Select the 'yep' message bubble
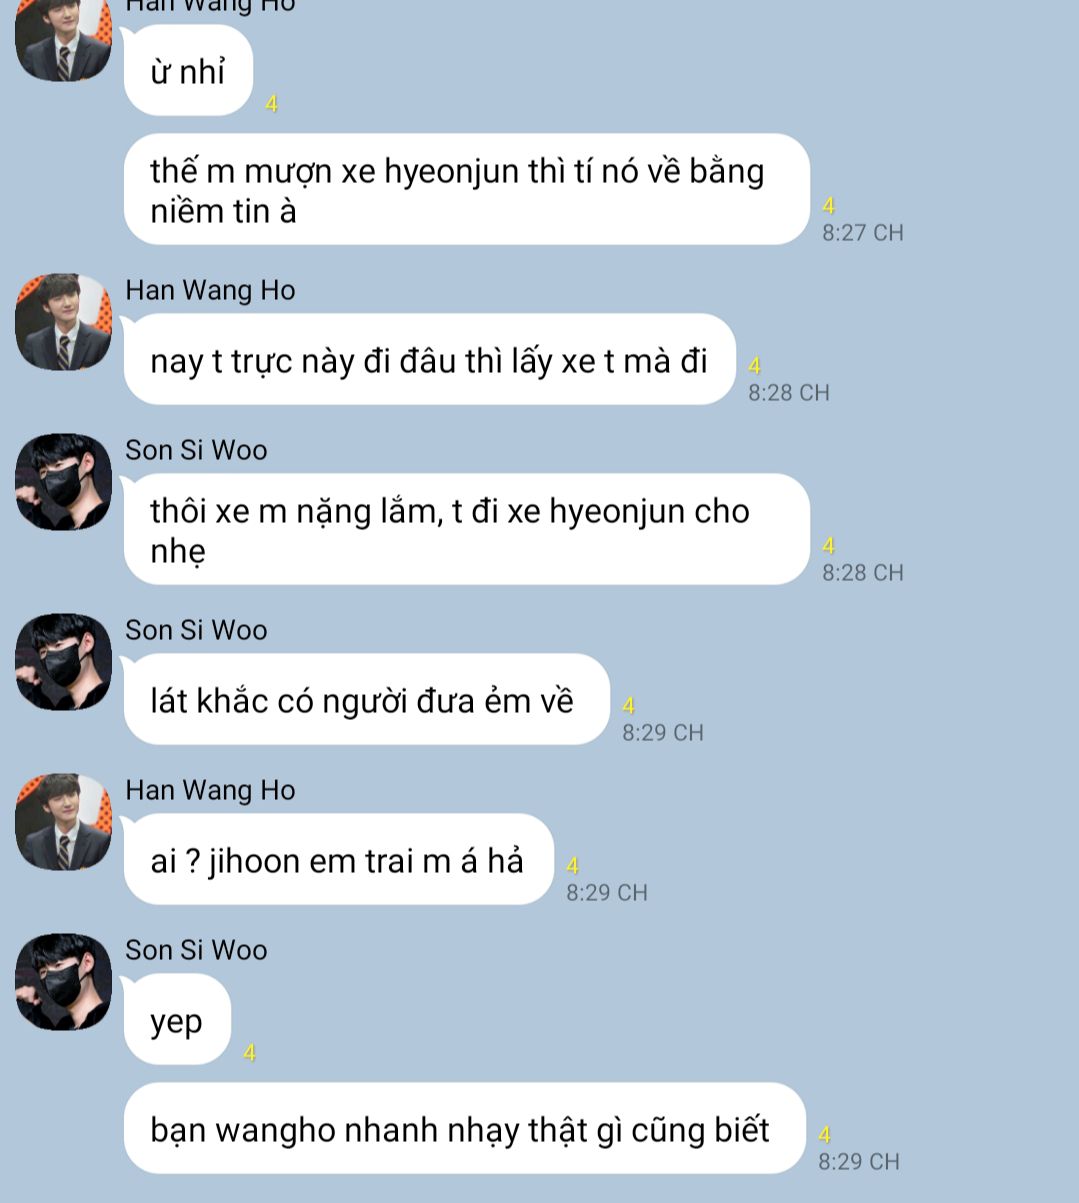This screenshot has width=1079, height=1203. coord(177,1020)
